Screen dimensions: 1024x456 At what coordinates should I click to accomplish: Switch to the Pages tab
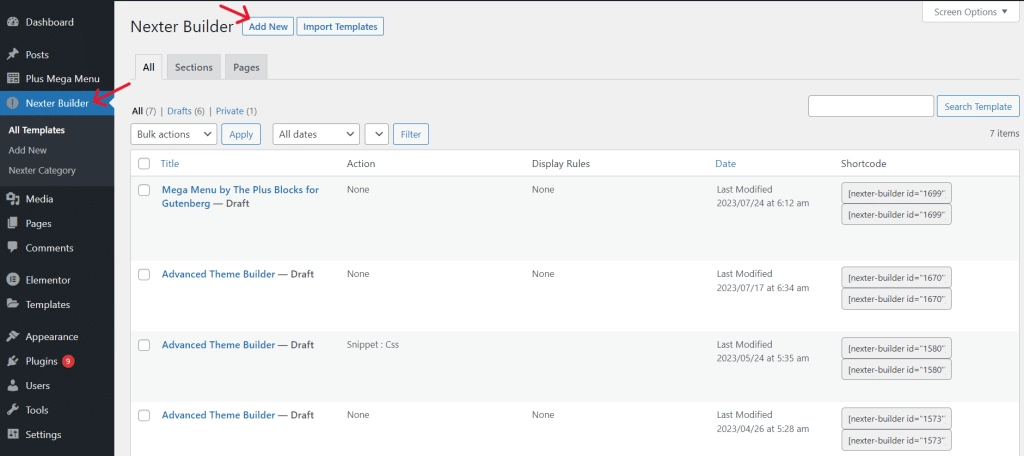point(246,68)
